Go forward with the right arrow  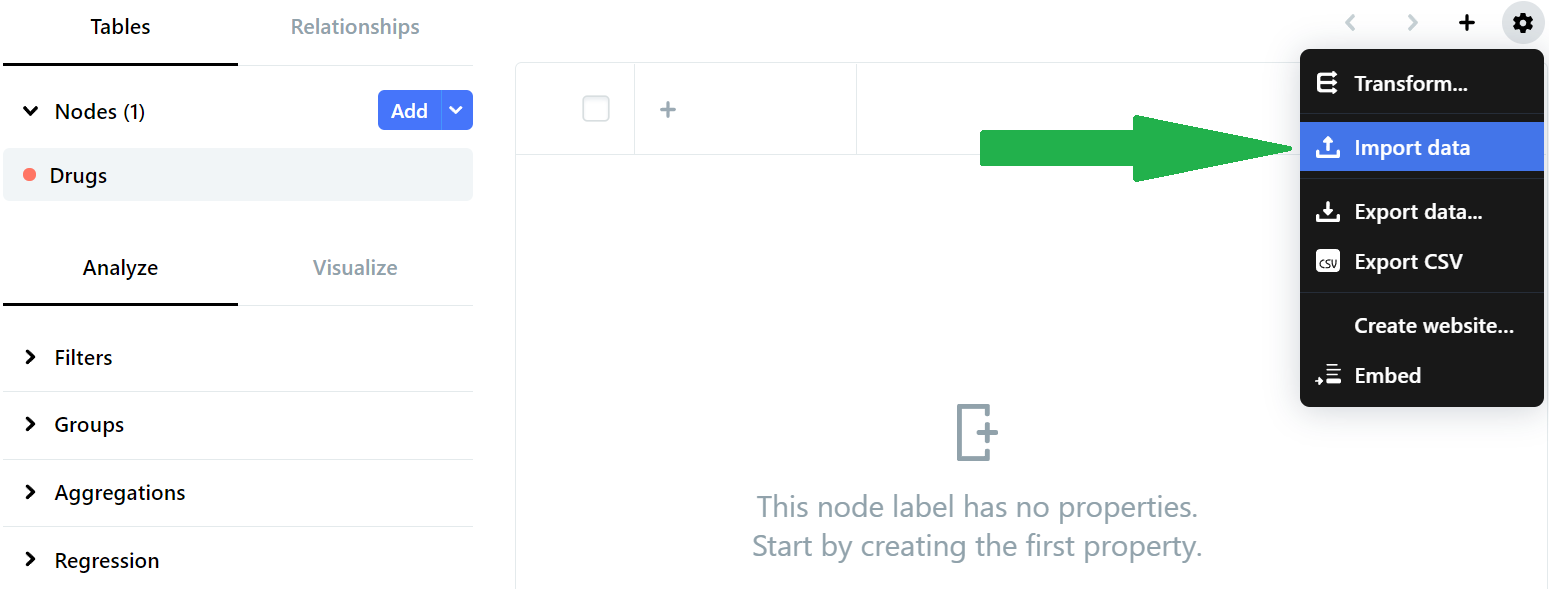1412,23
